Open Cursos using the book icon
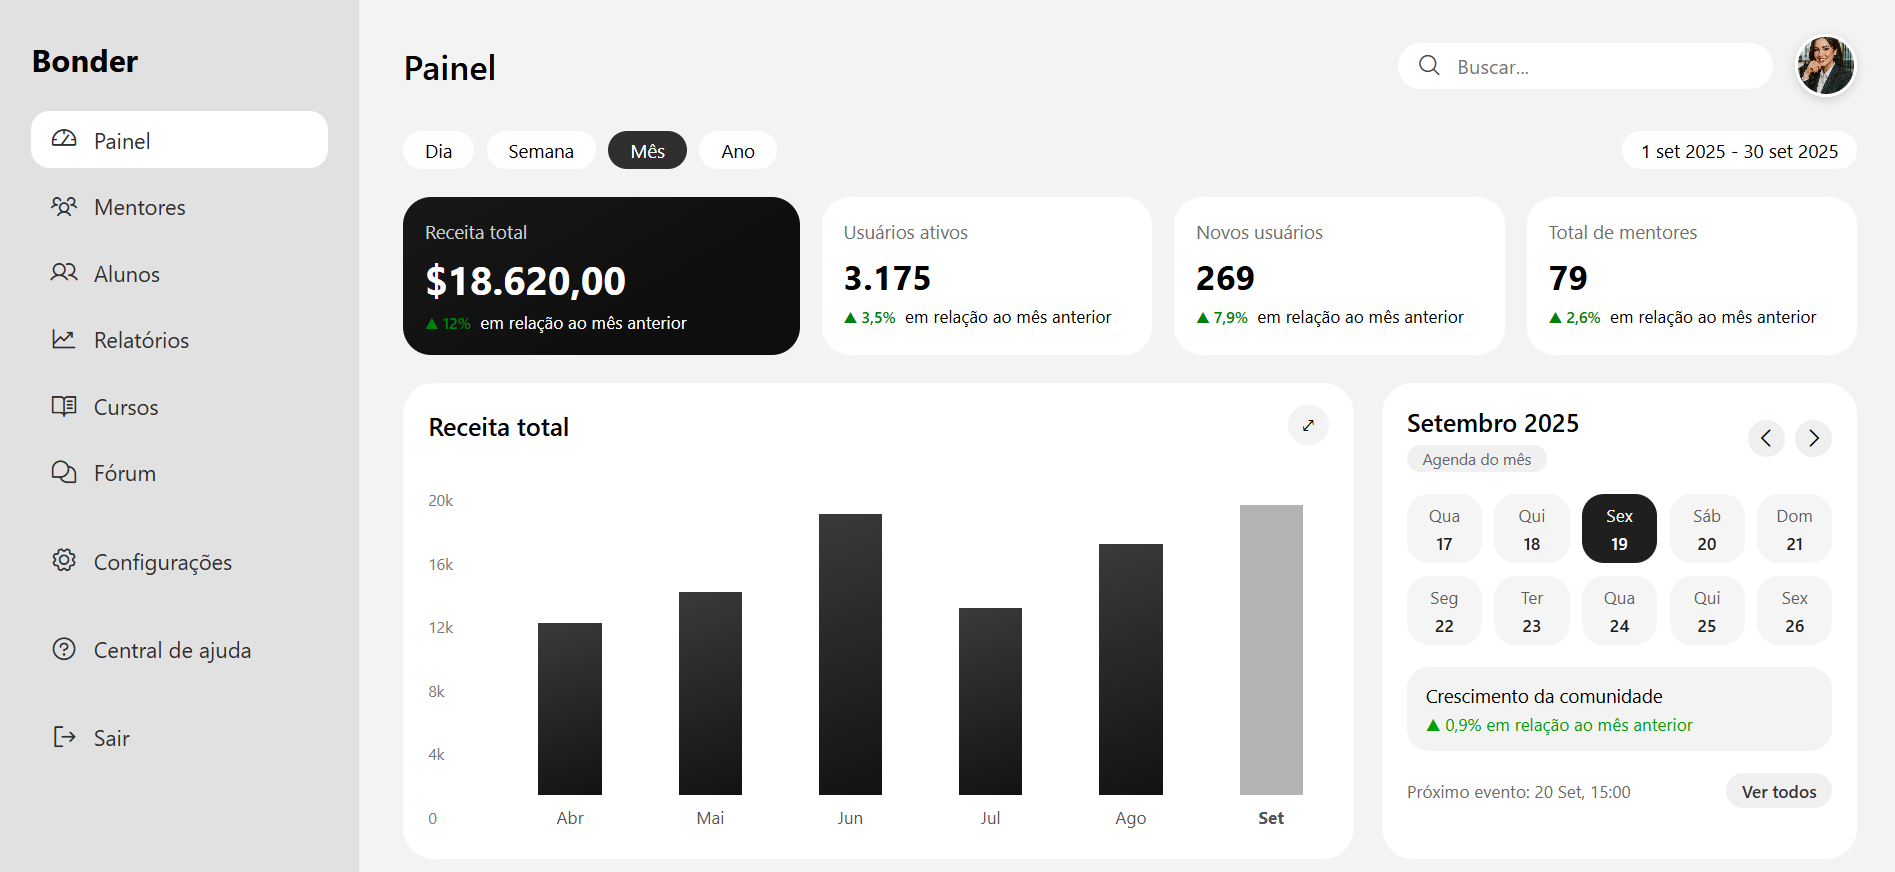The height and width of the screenshot is (872, 1895). (64, 406)
